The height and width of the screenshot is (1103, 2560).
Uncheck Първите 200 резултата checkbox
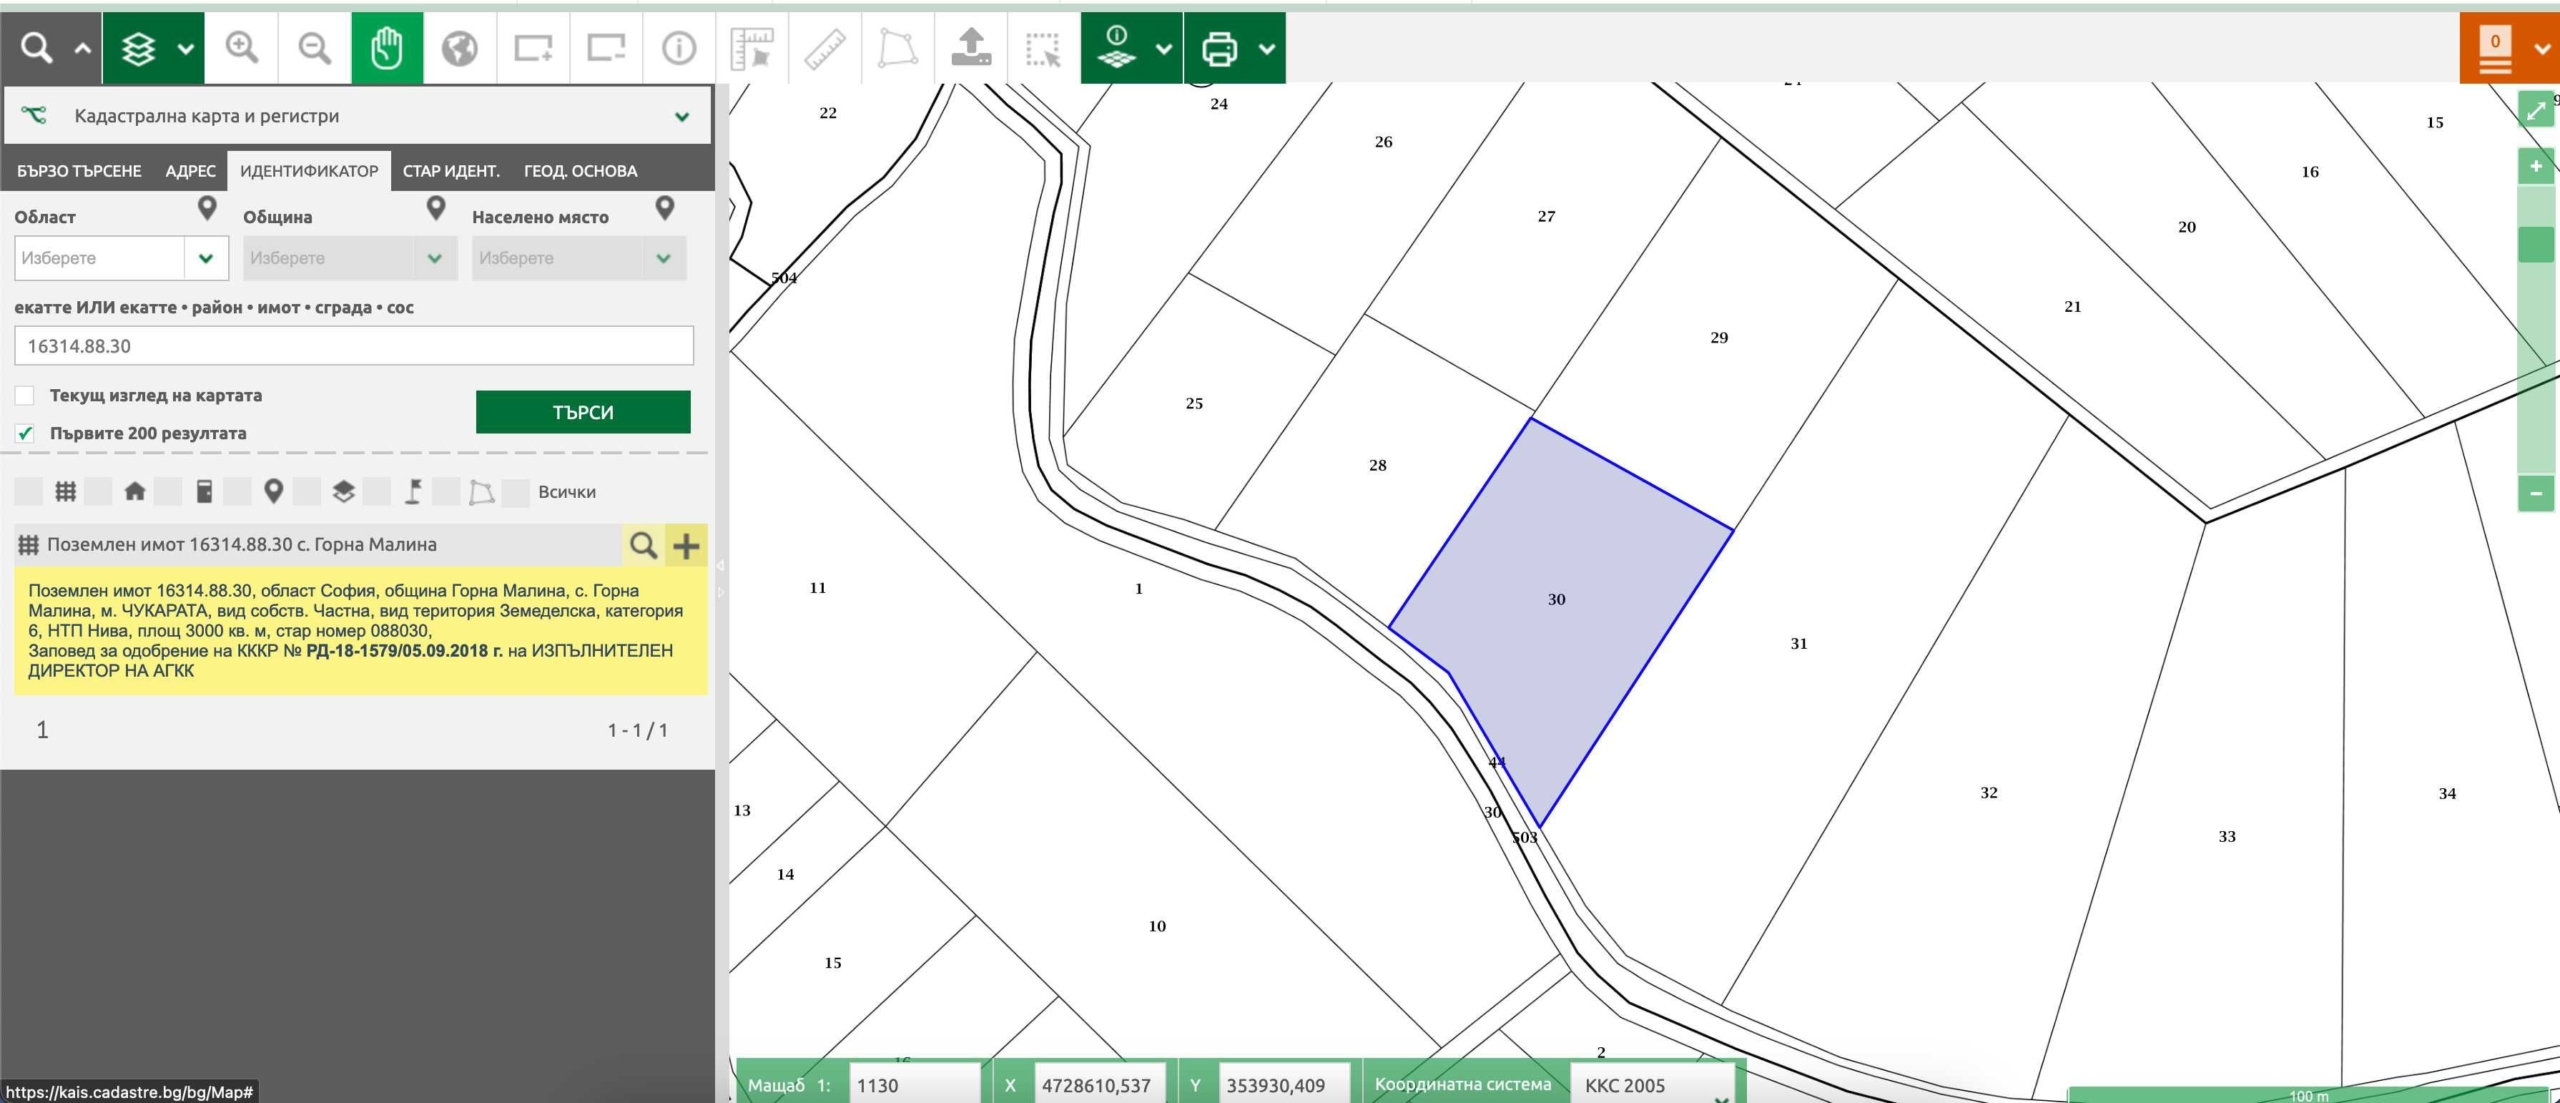(x=25, y=433)
